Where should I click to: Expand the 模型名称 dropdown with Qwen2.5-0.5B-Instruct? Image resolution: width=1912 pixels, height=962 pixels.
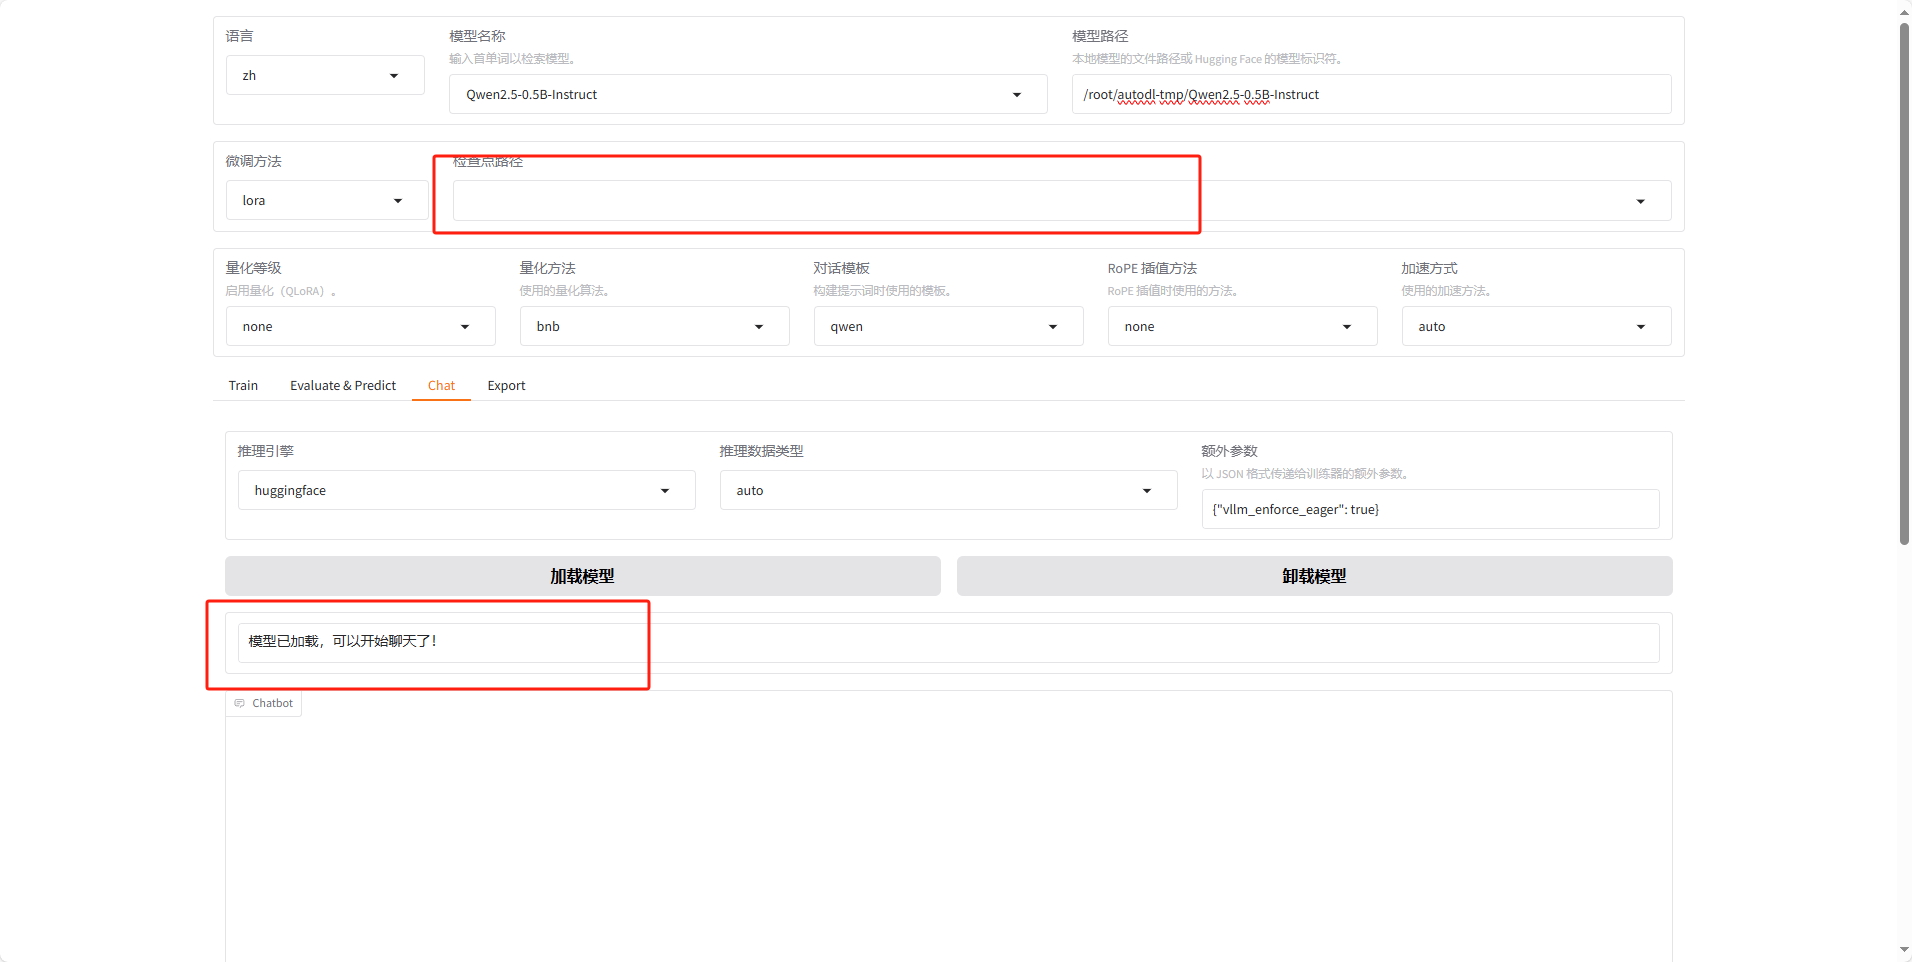[x=748, y=95]
